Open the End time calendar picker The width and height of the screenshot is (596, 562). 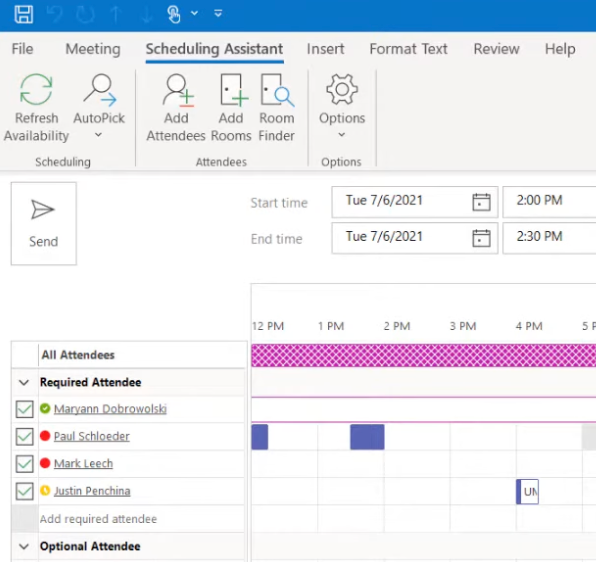pos(481,238)
